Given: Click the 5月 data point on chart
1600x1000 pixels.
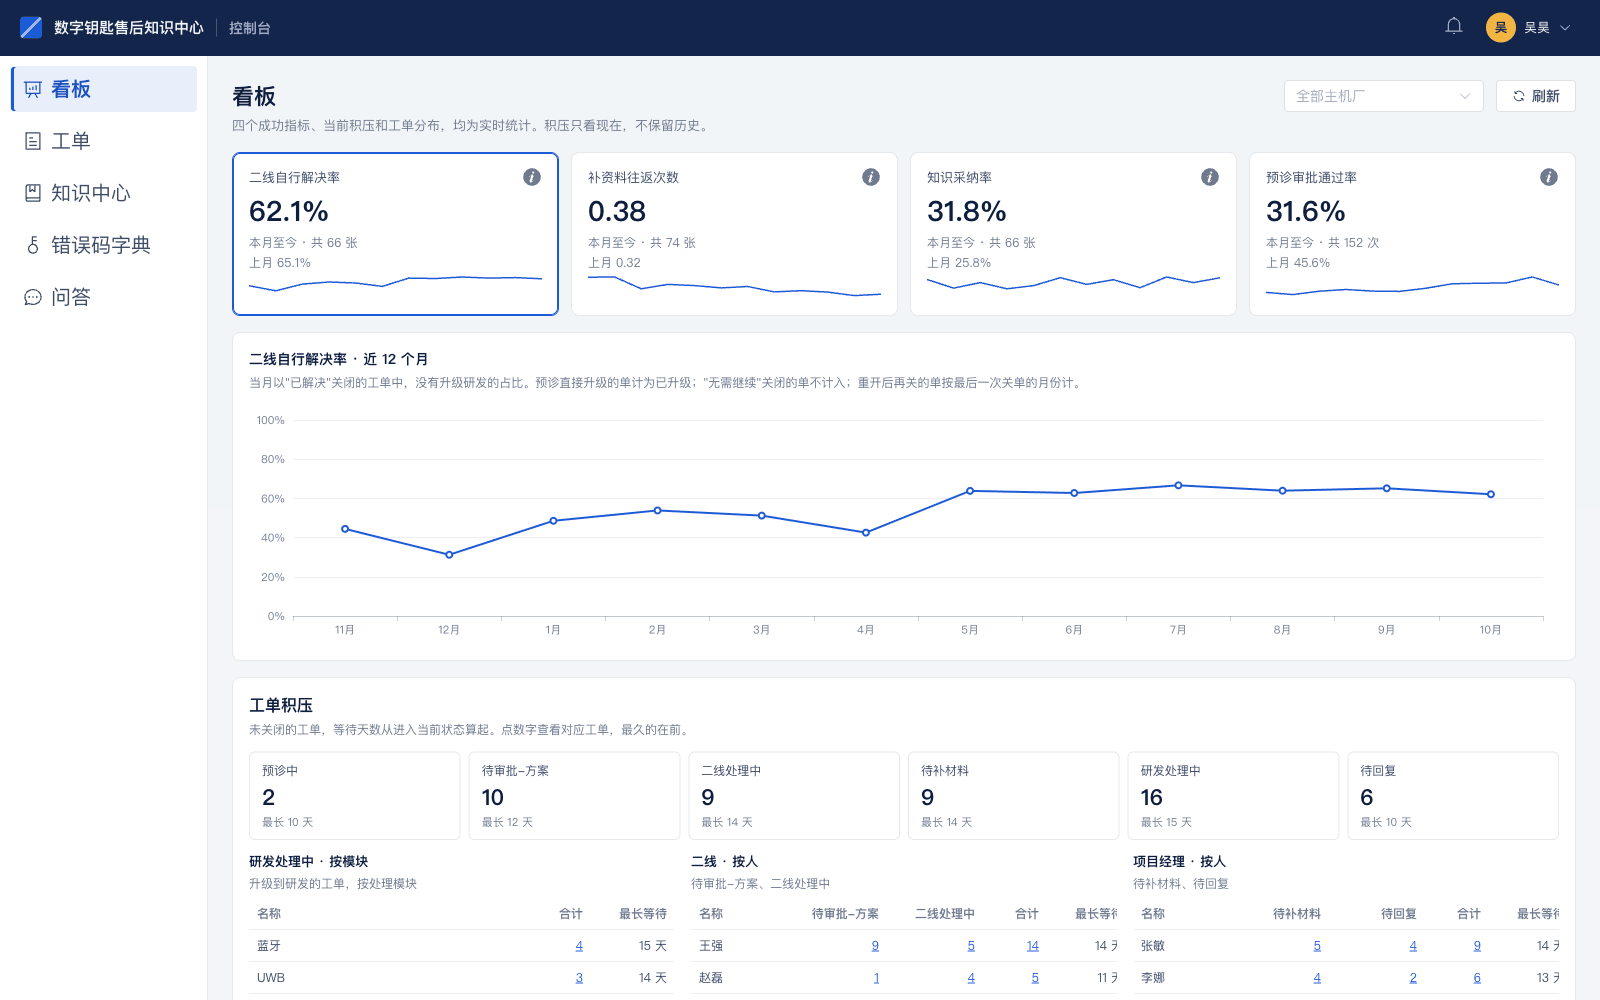Looking at the screenshot, I should (x=970, y=491).
